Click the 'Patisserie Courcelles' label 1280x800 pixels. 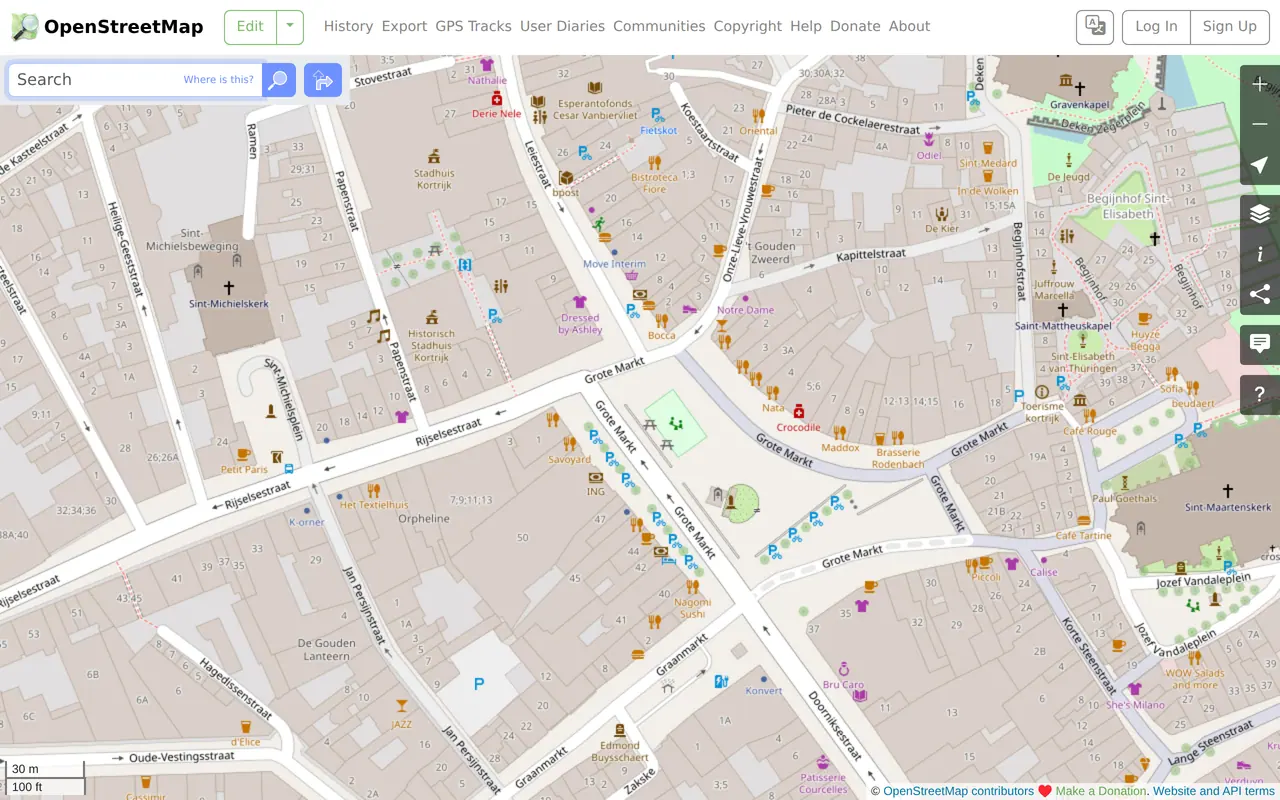click(823, 783)
